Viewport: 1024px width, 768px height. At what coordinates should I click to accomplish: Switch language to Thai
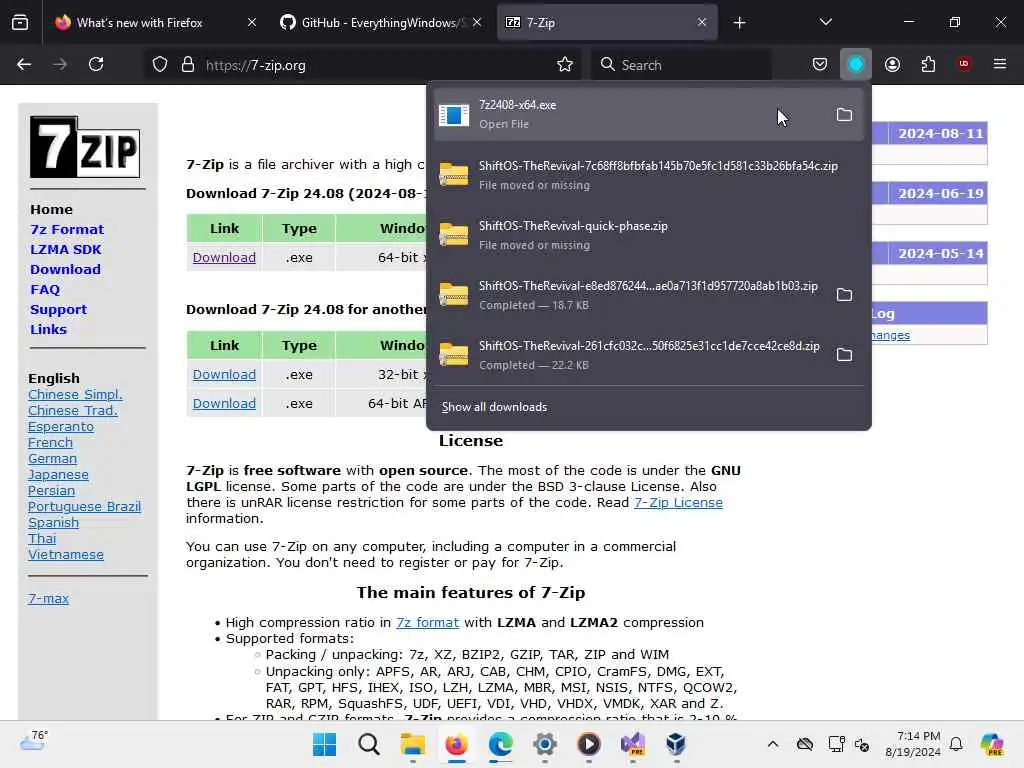tap(42, 539)
